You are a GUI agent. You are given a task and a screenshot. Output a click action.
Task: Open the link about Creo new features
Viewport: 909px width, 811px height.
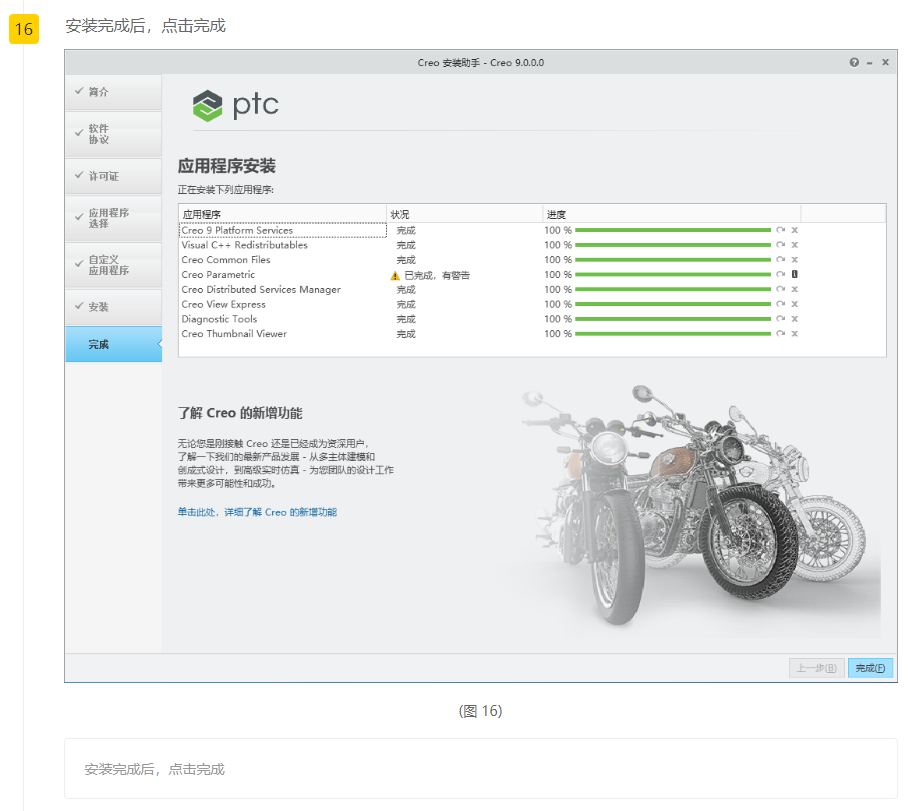pyautogui.click(x=257, y=512)
